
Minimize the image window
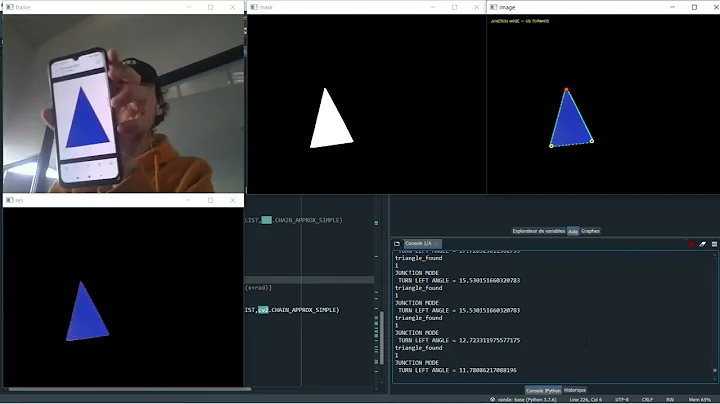click(672, 7)
